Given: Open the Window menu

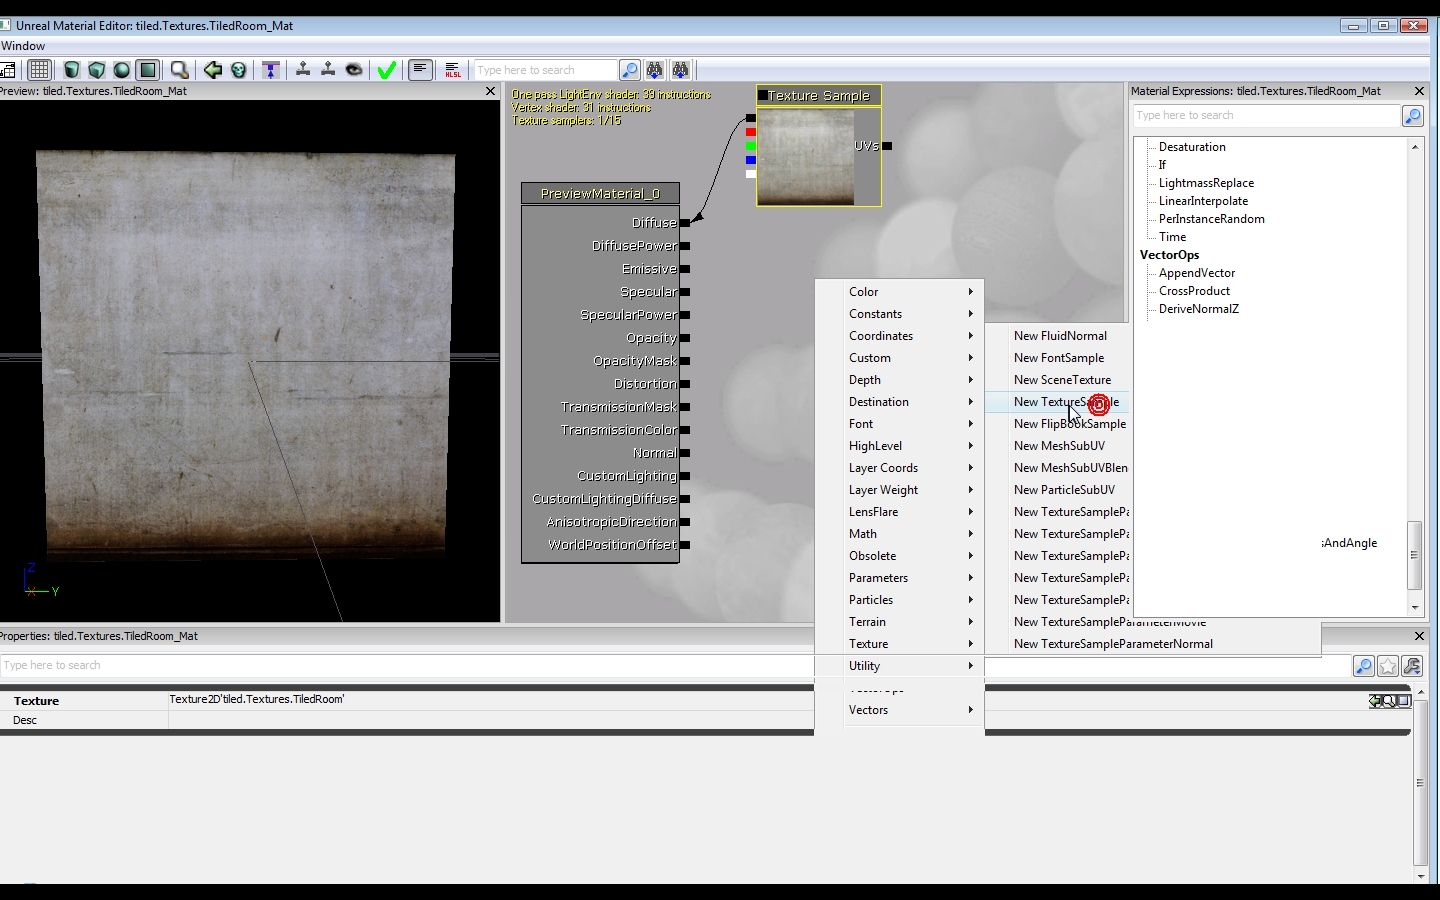Looking at the screenshot, I should (23, 46).
